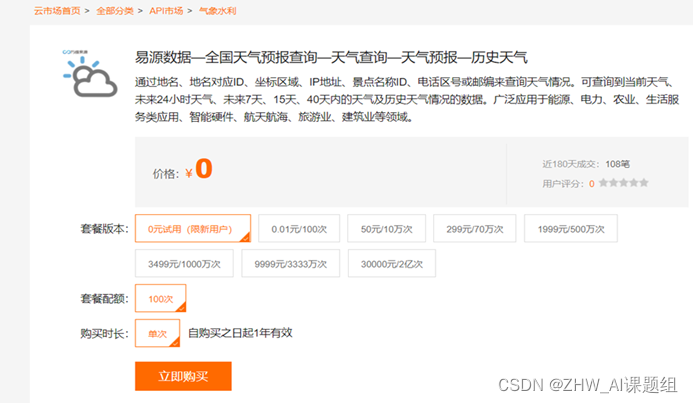Click the 套餐配额 label
The image size is (693, 403).
(104, 298)
